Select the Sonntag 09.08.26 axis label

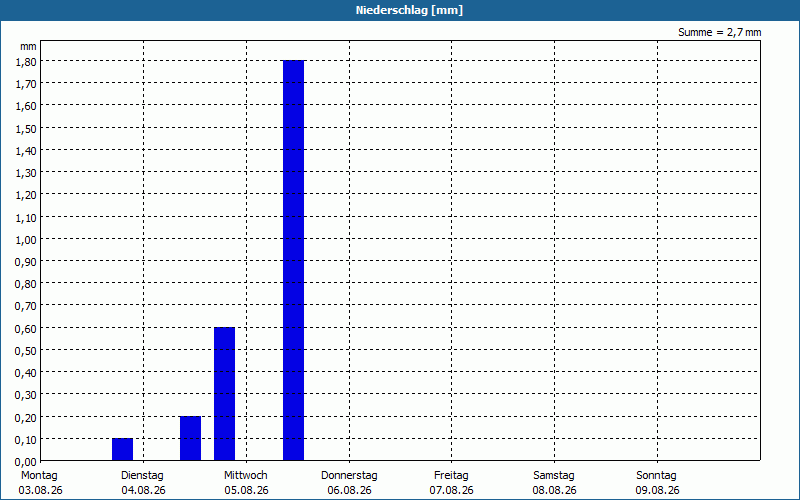[x=657, y=483]
